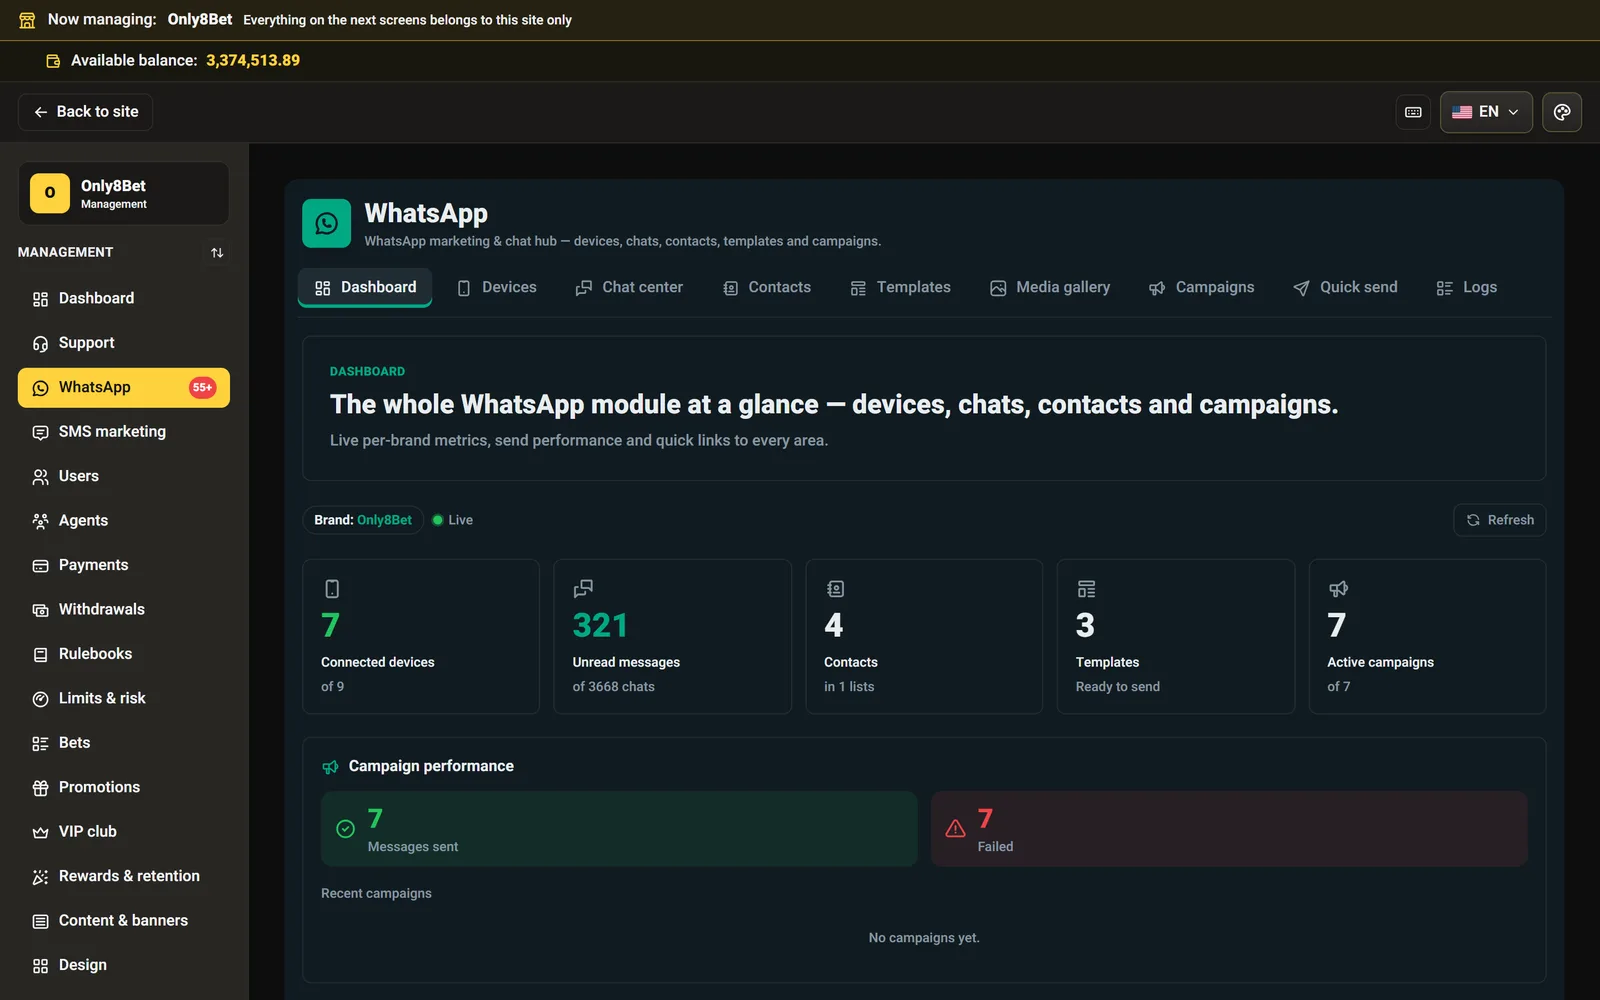
Task: Toggle the Management section sort arrows
Action: pos(217,253)
